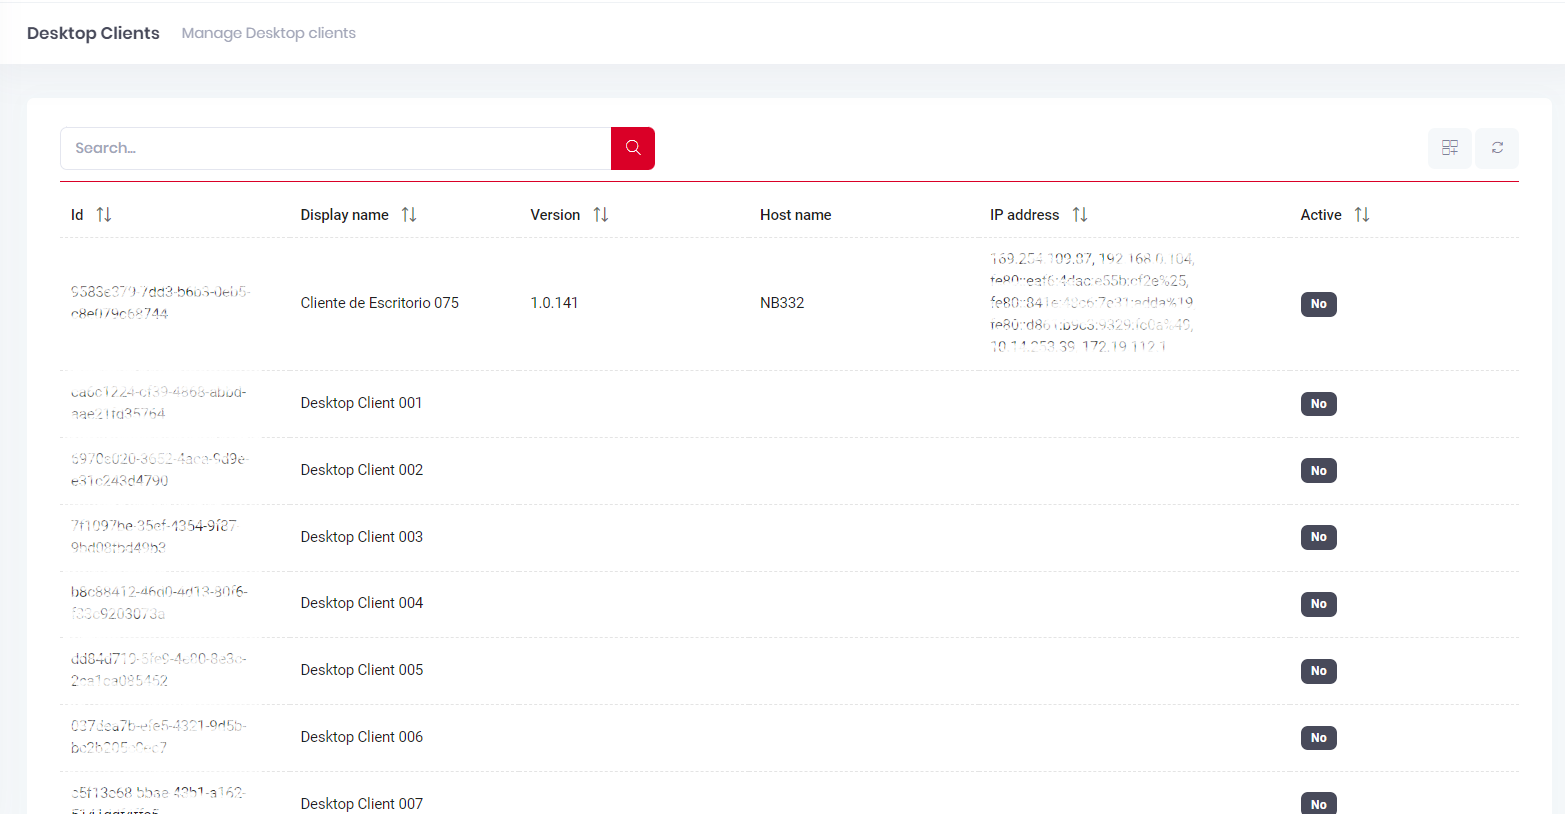Click the No badge for Cliente de Escritorio 075
This screenshot has width=1565, height=814.
pyautogui.click(x=1319, y=304)
